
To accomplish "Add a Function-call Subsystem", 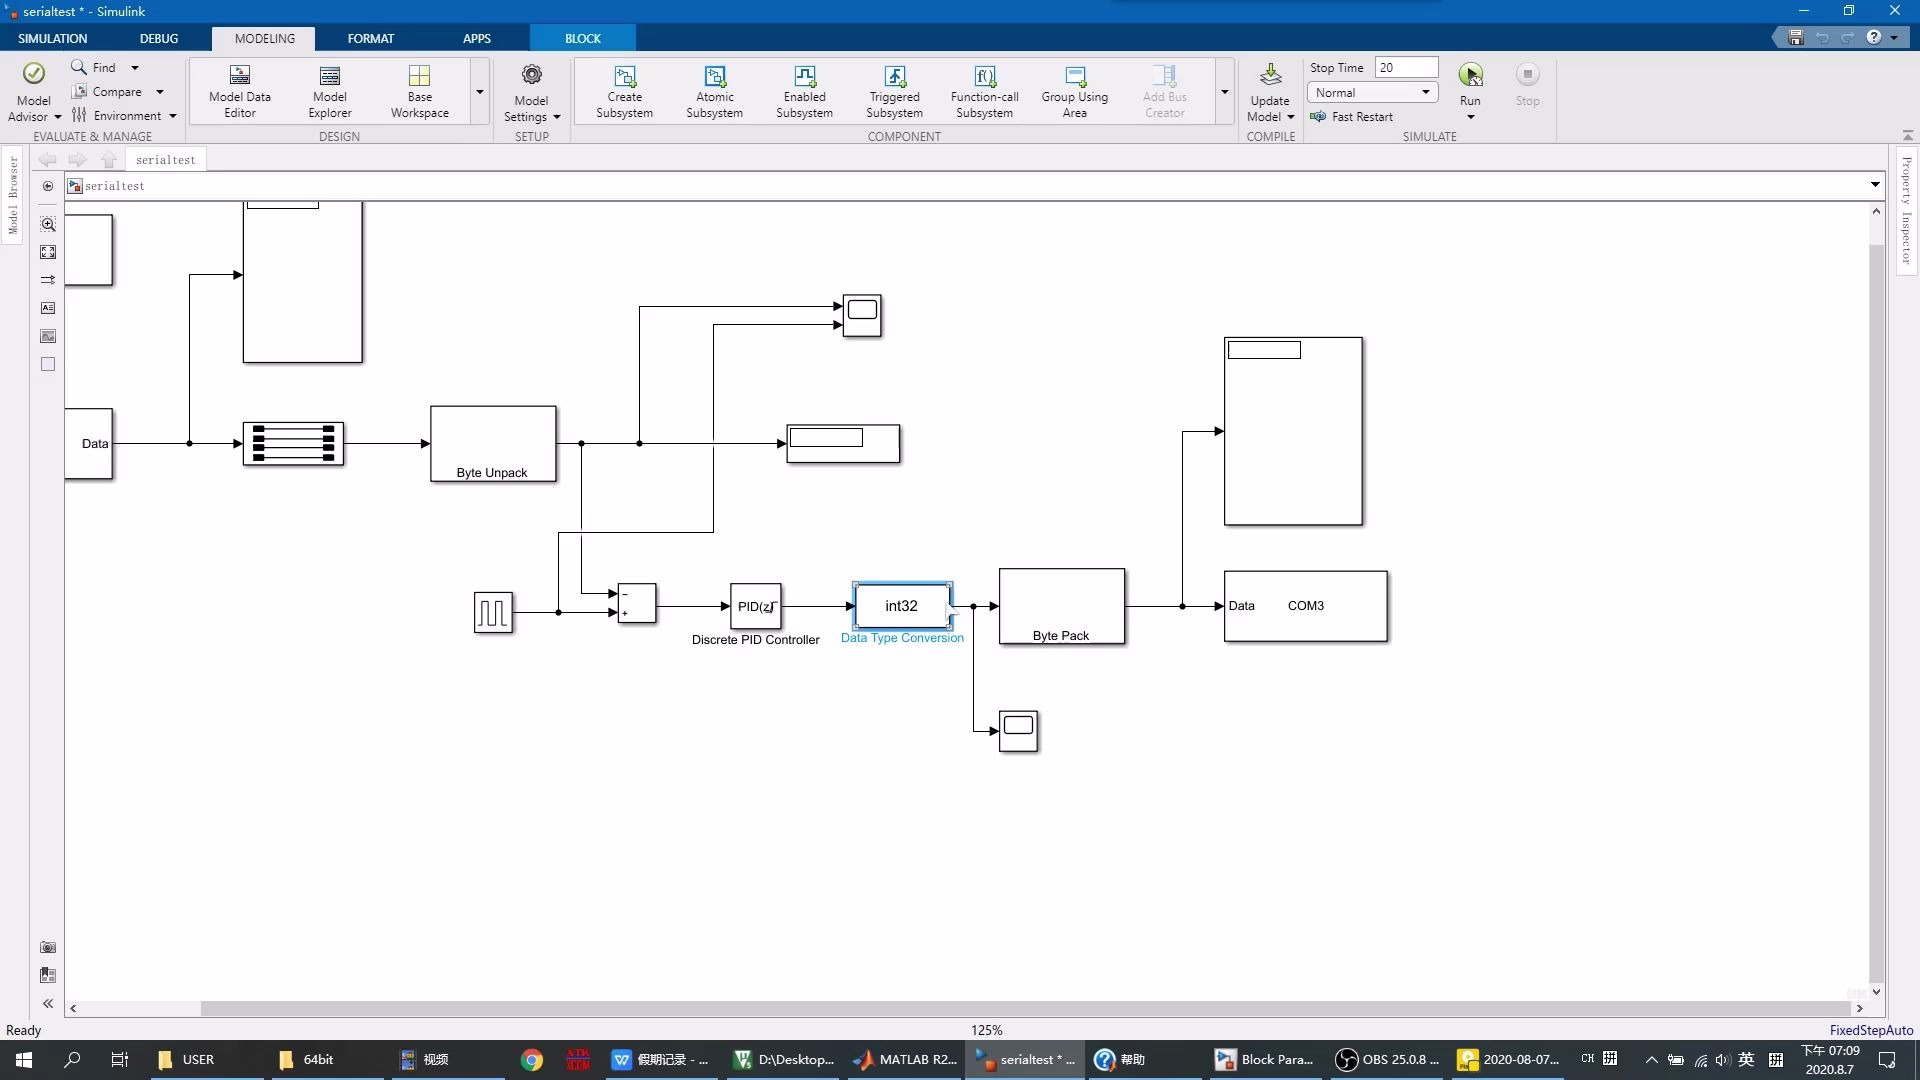I will pos(984,90).
